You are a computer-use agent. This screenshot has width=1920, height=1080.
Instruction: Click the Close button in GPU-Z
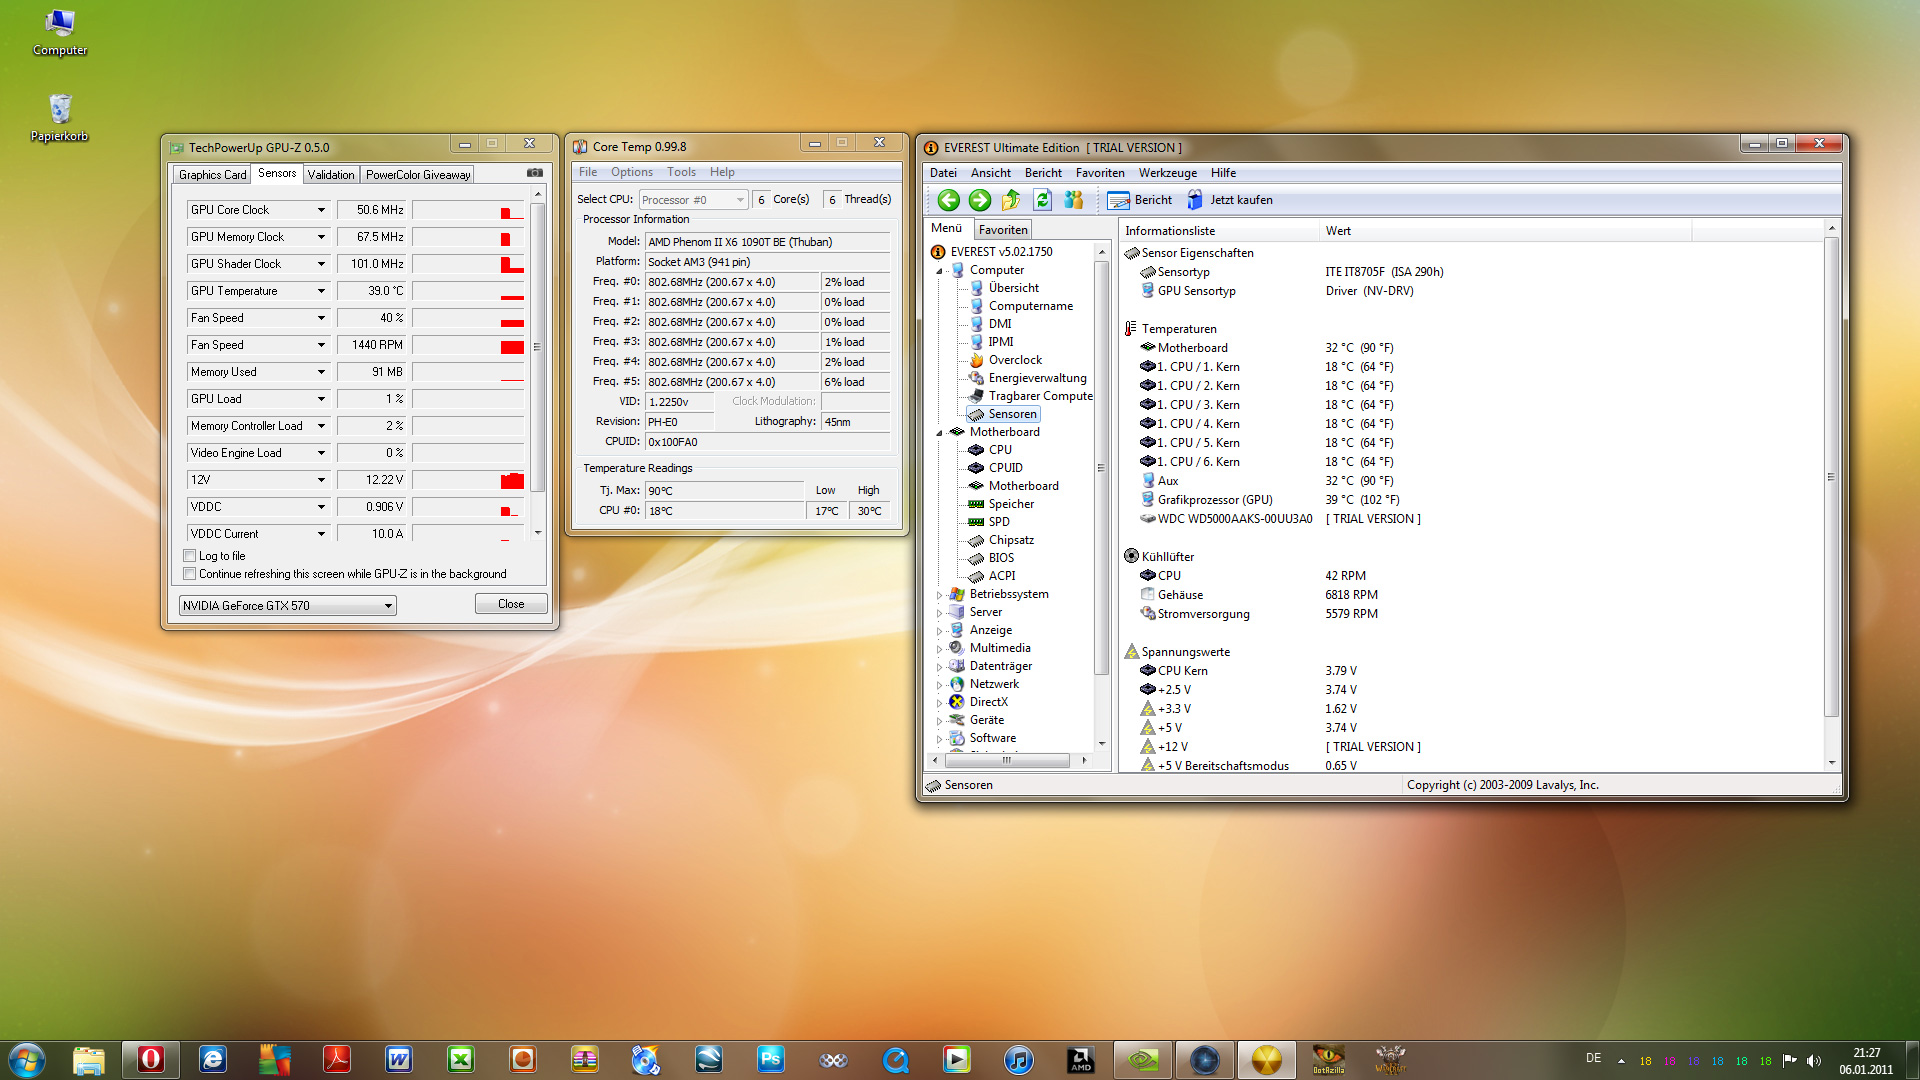click(x=511, y=604)
